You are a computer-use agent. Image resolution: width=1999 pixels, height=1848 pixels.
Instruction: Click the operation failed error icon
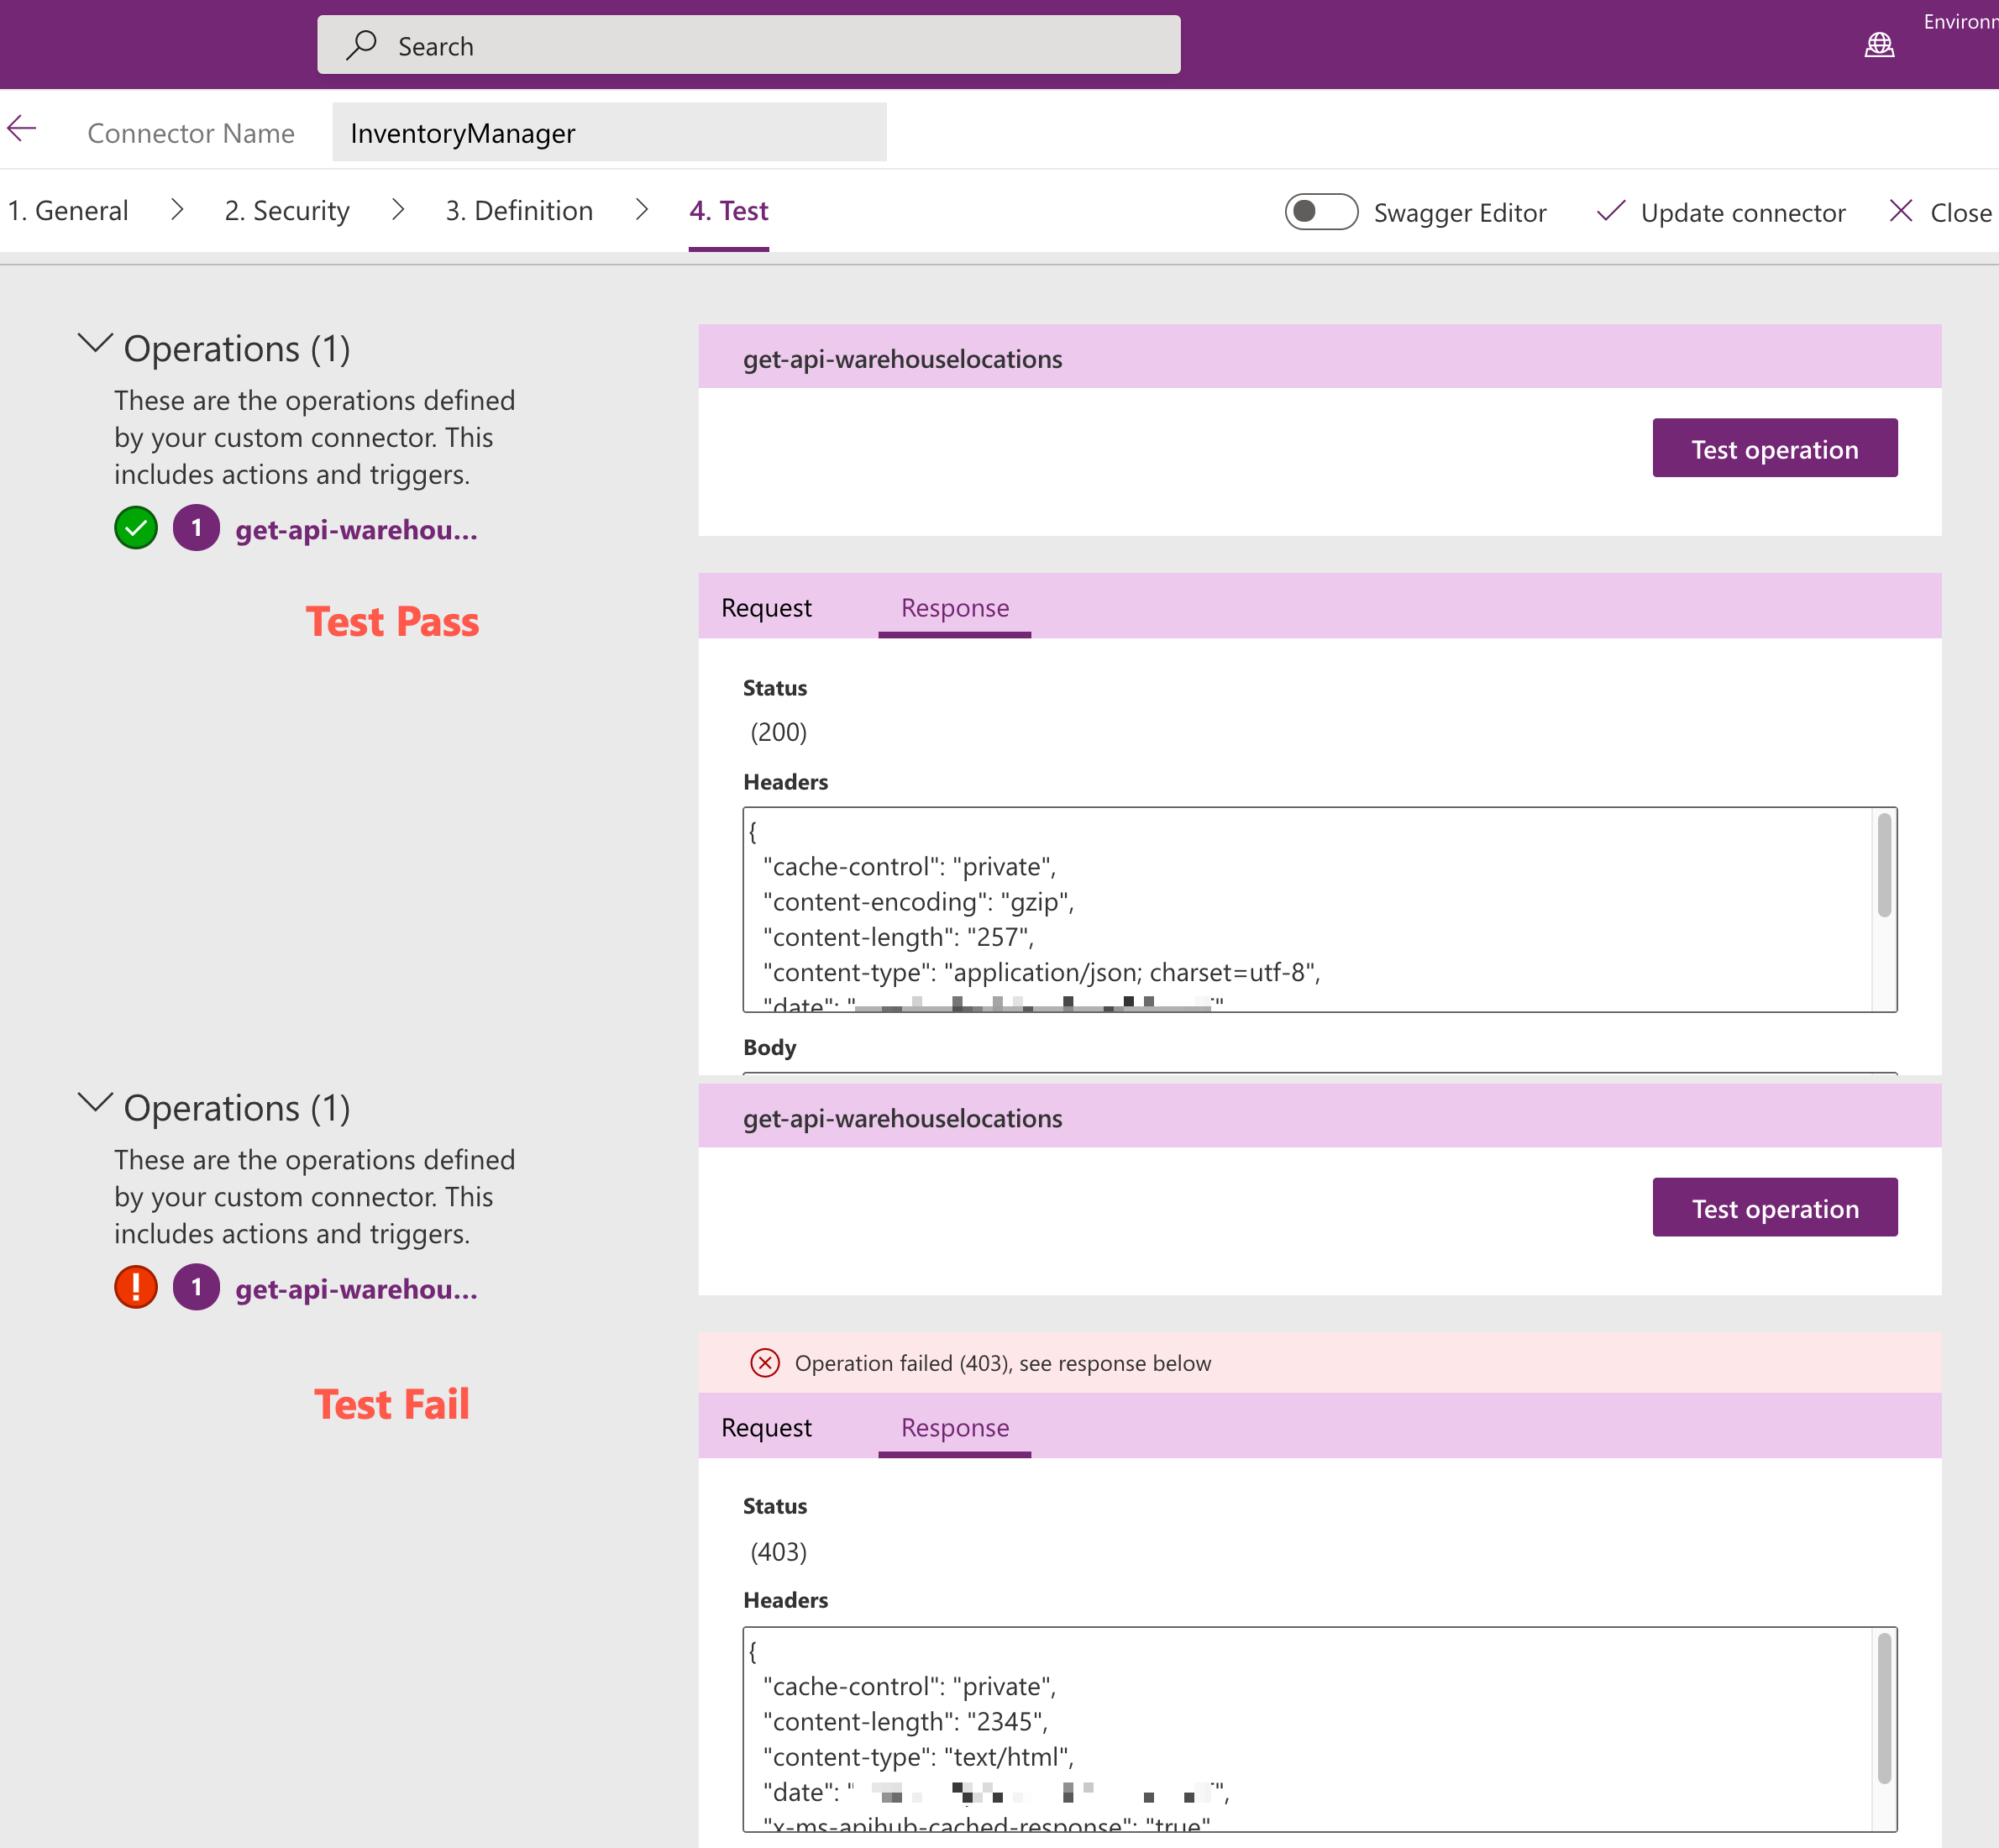pyautogui.click(x=765, y=1363)
